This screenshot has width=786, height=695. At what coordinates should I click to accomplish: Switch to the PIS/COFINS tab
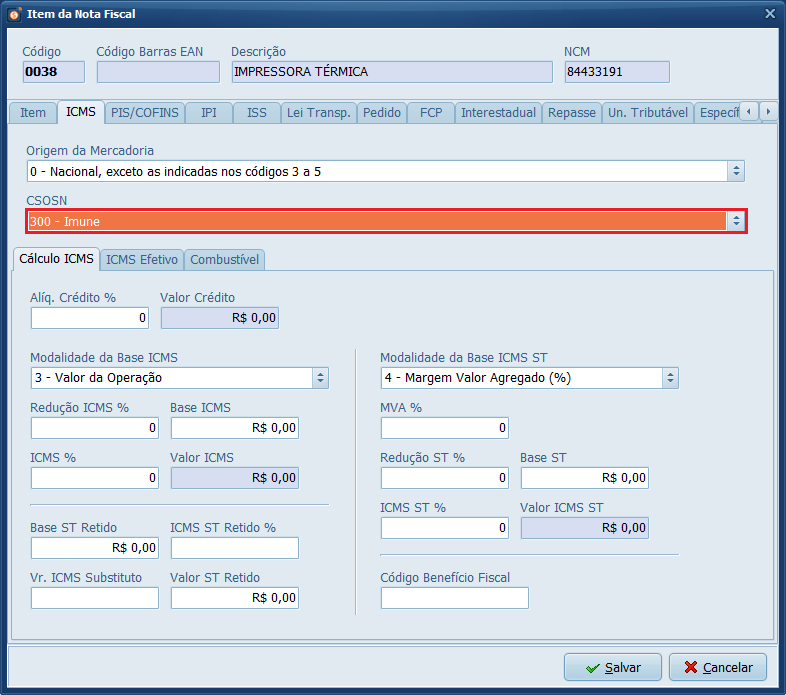point(145,113)
